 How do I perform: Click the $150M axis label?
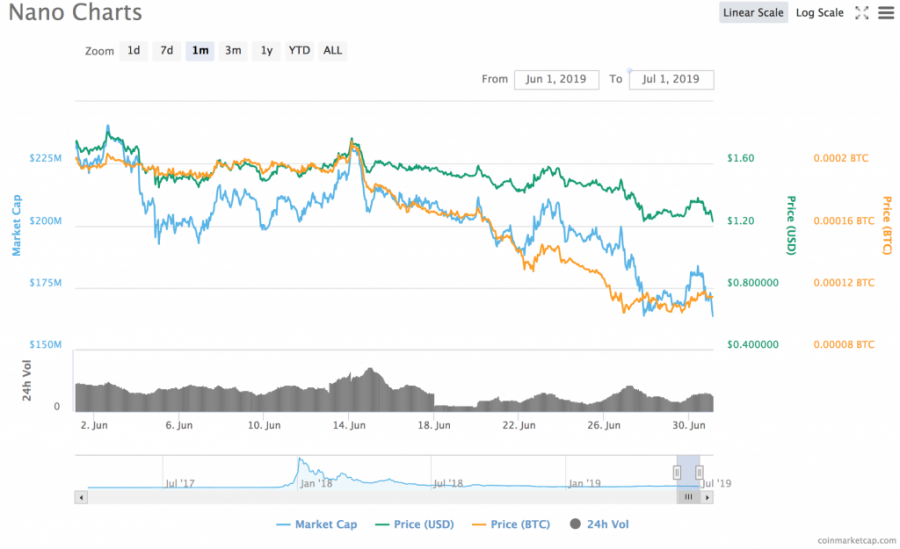pyautogui.click(x=45, y=345)
